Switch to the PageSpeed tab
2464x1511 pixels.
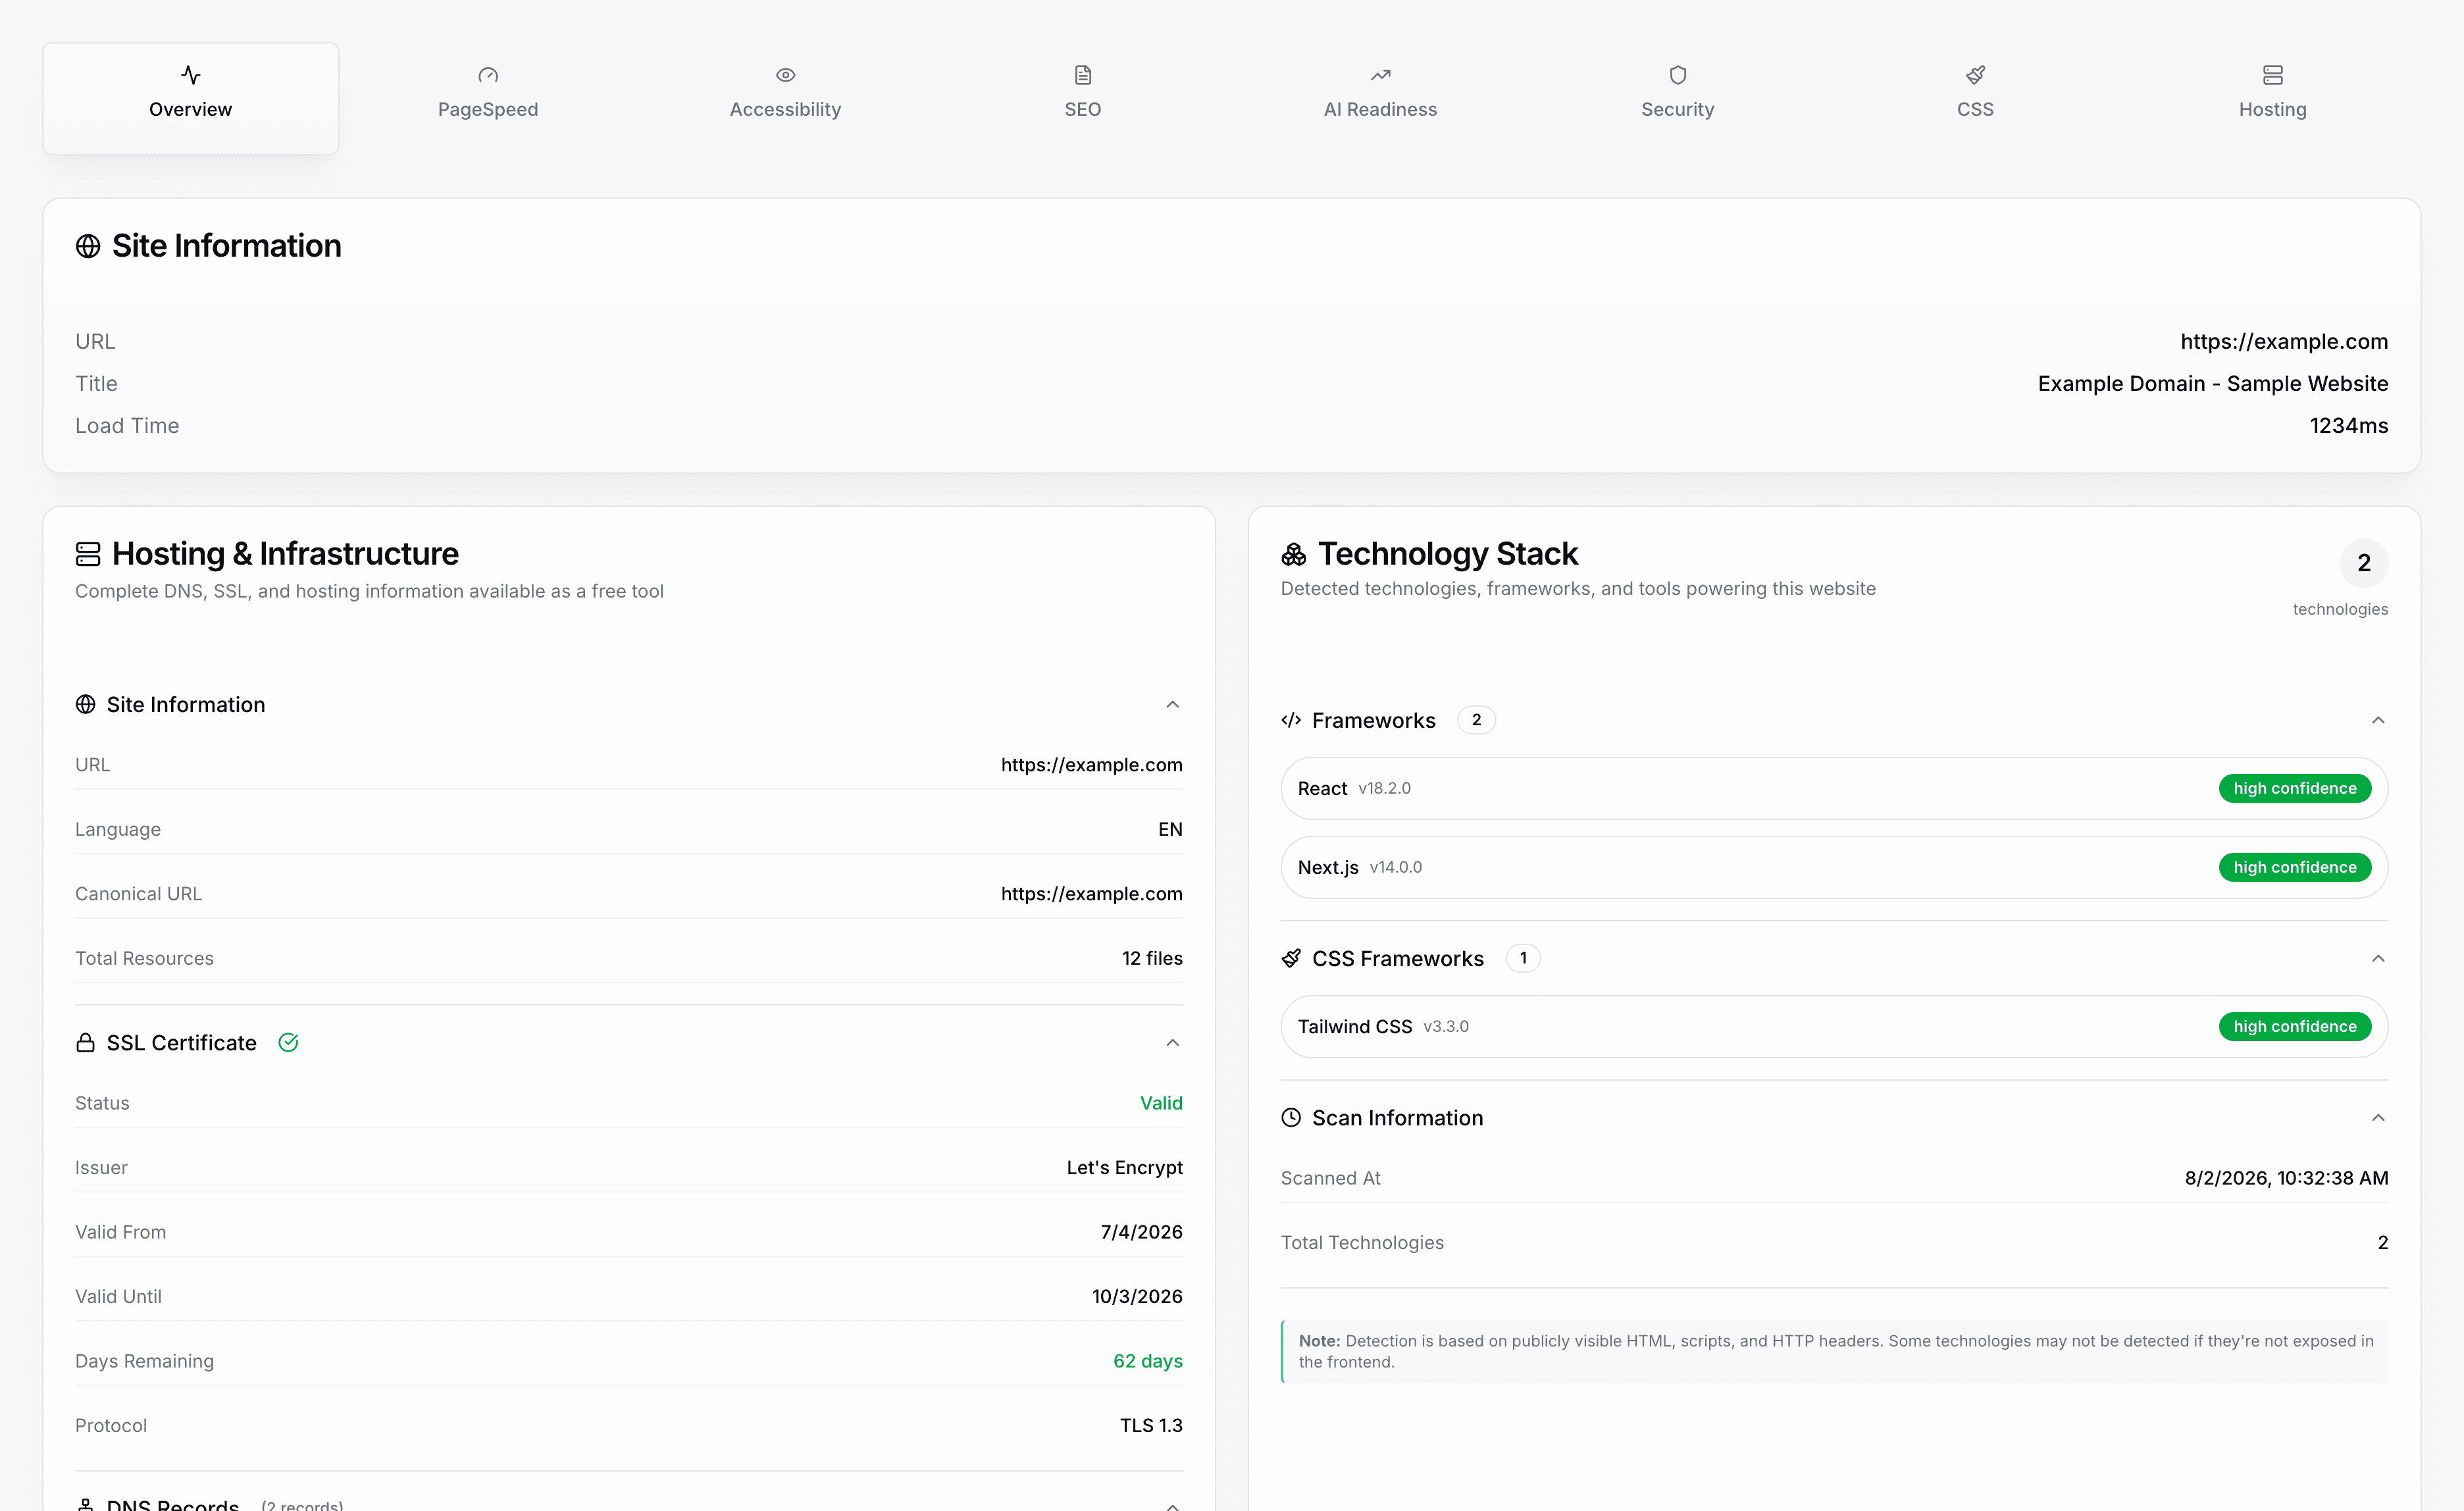488,98
